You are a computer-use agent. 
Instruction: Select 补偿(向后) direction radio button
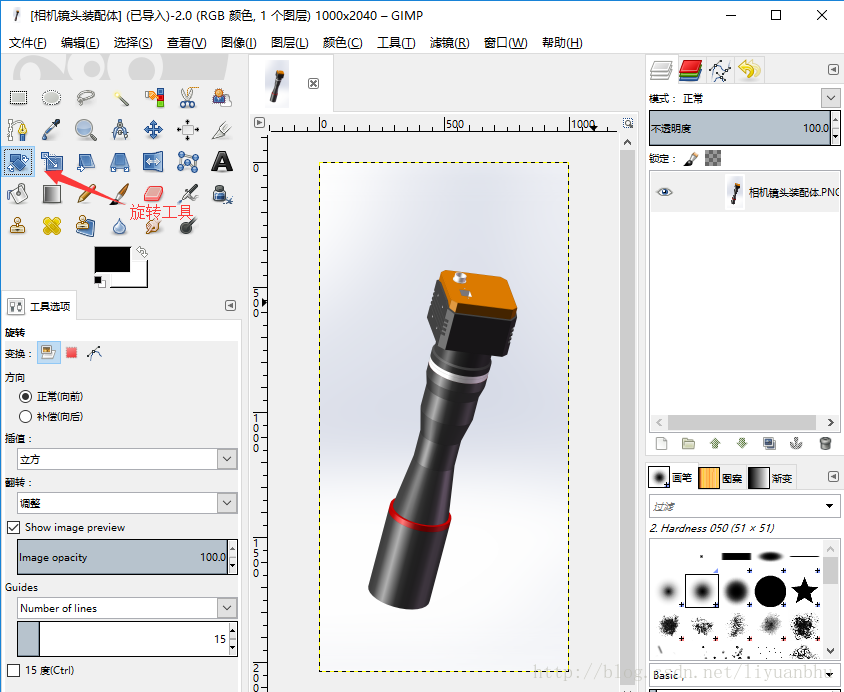(25, 416)
